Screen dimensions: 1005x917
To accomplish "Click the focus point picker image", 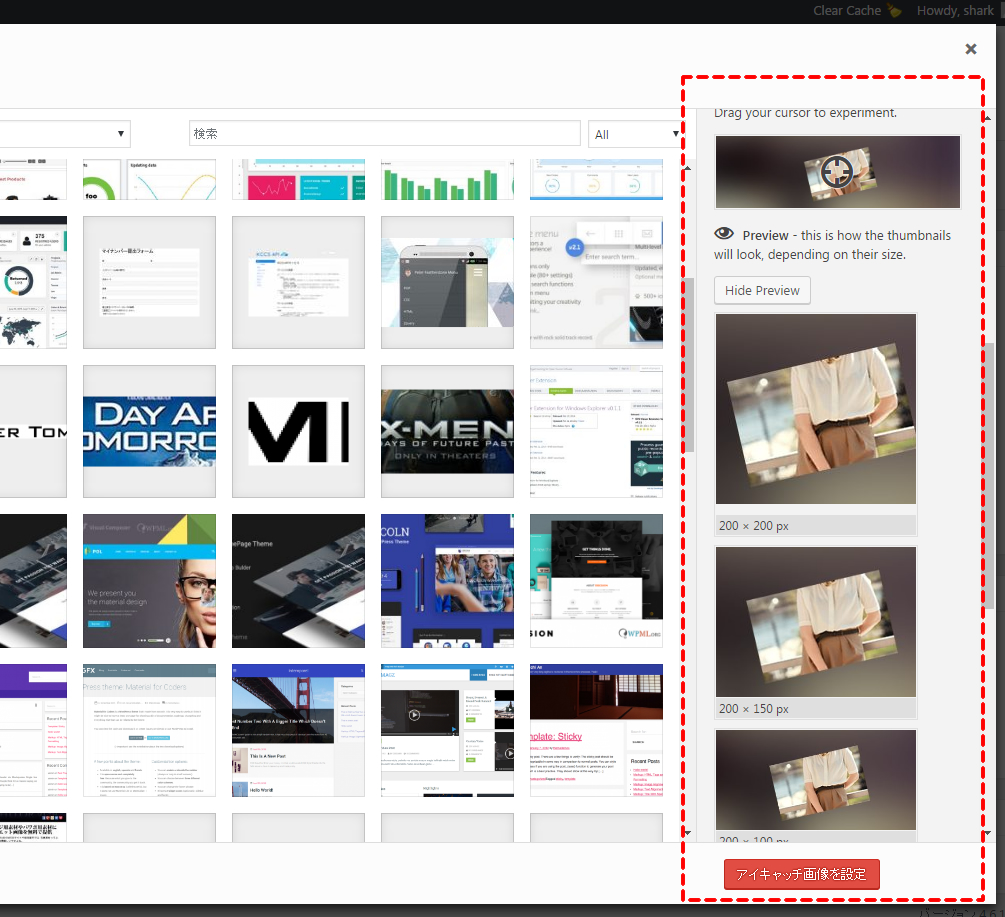I will 838,172.
